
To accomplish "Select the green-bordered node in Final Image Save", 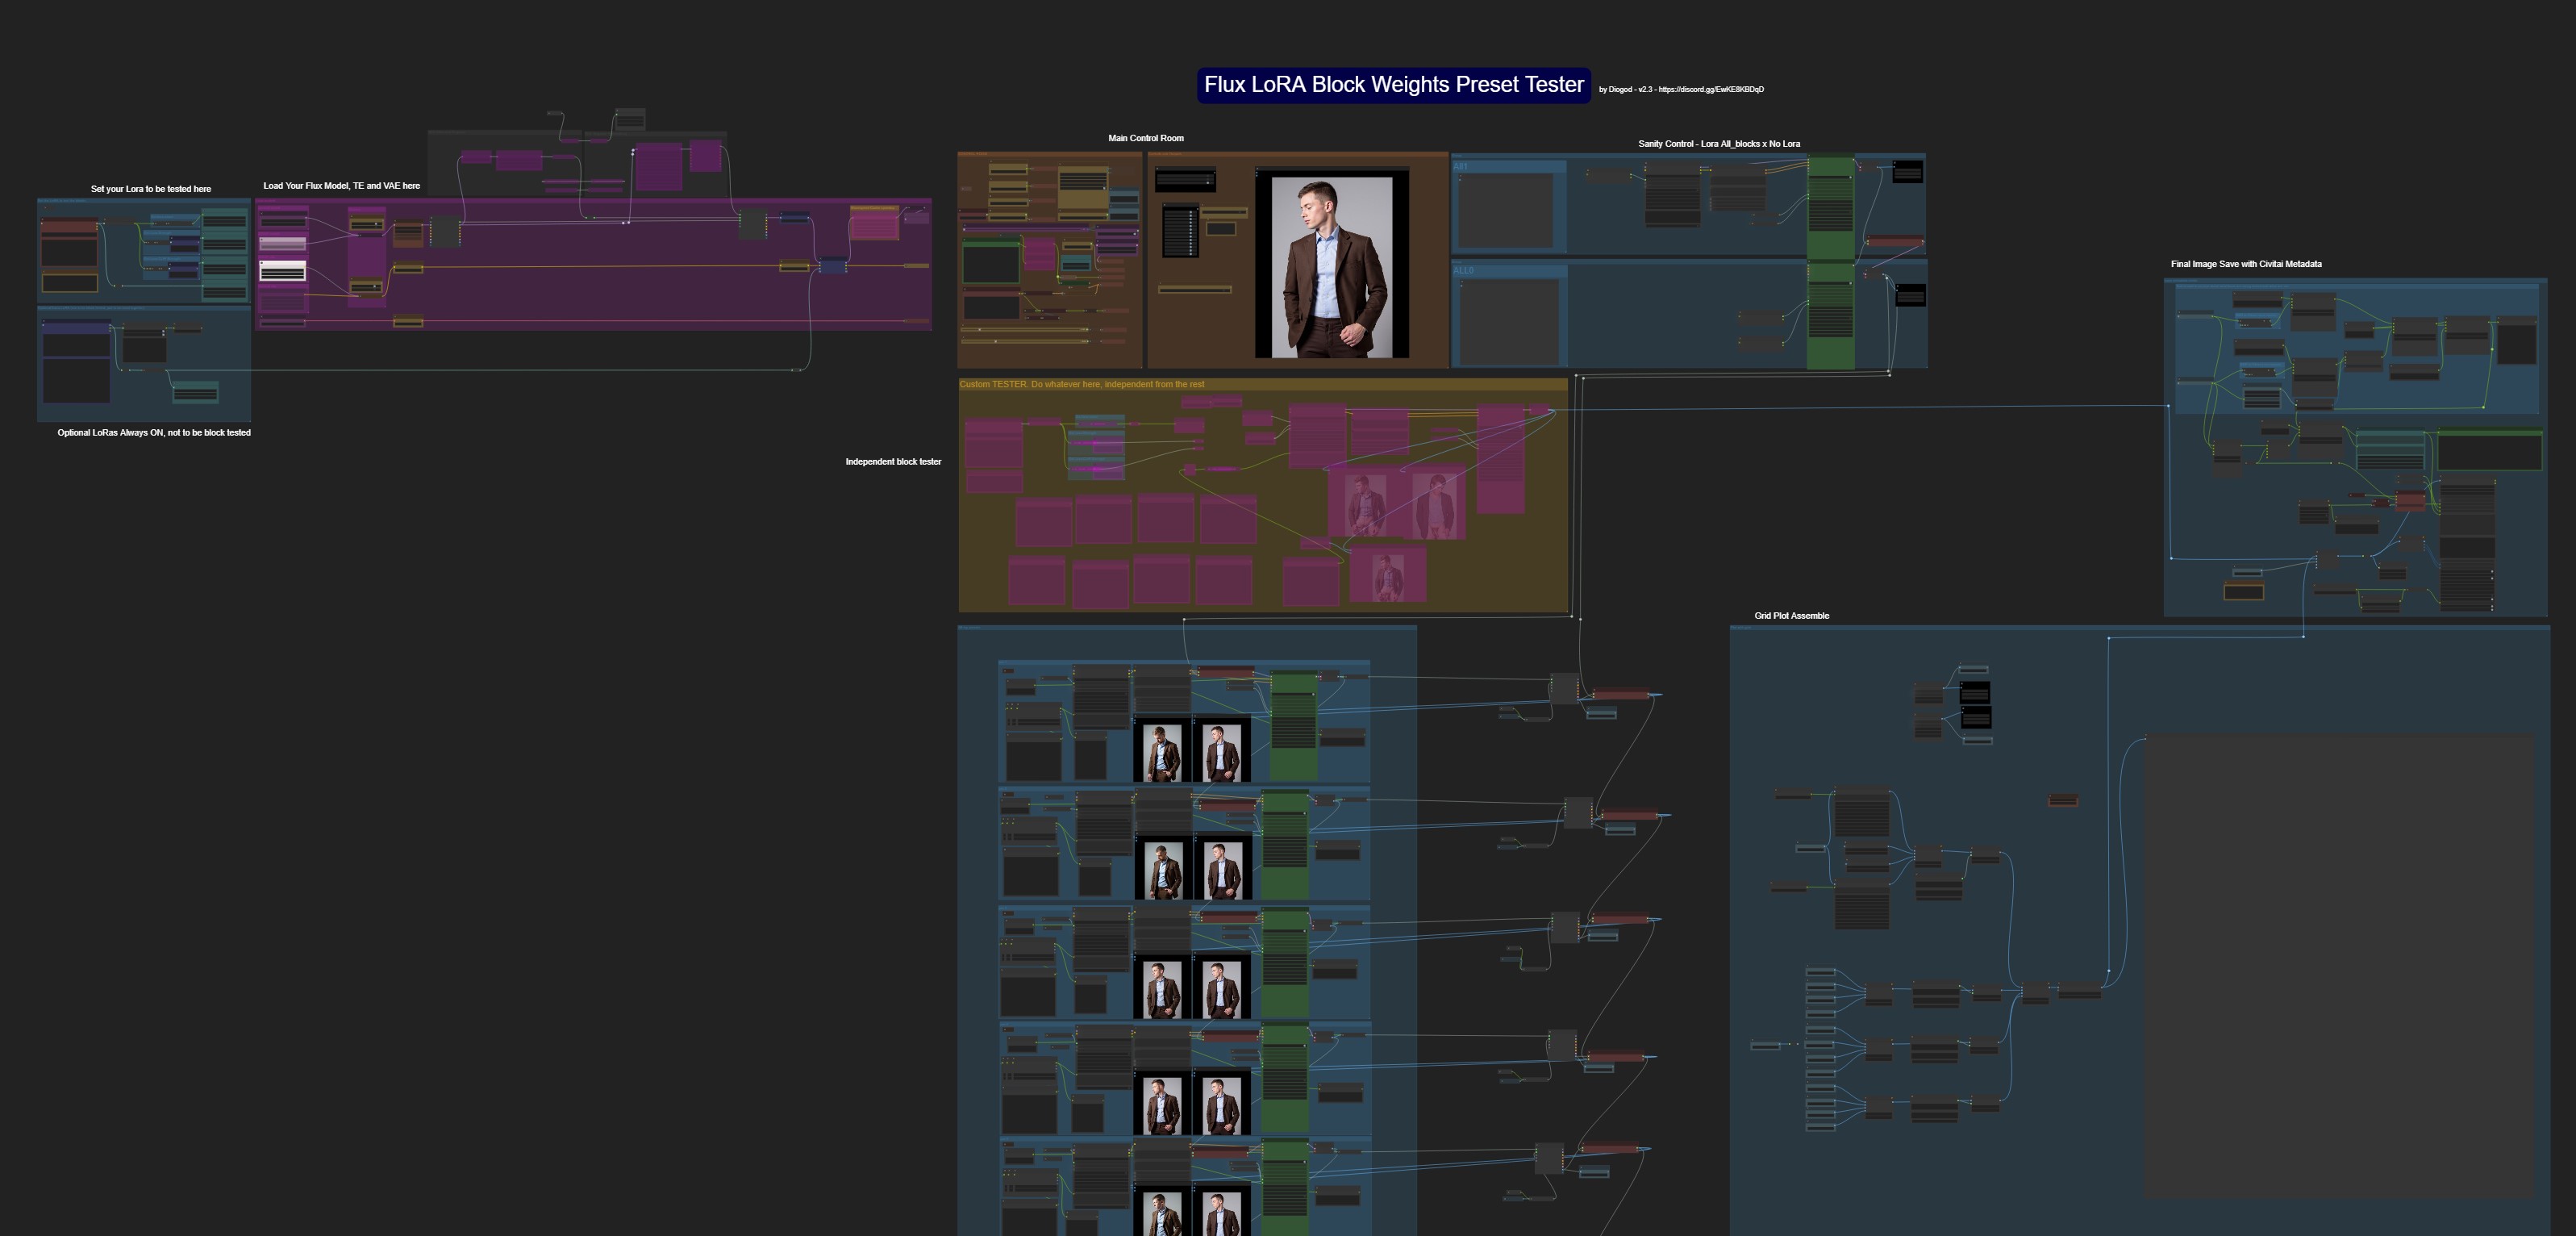I will pyautogui.click(x=2489, y=452).
